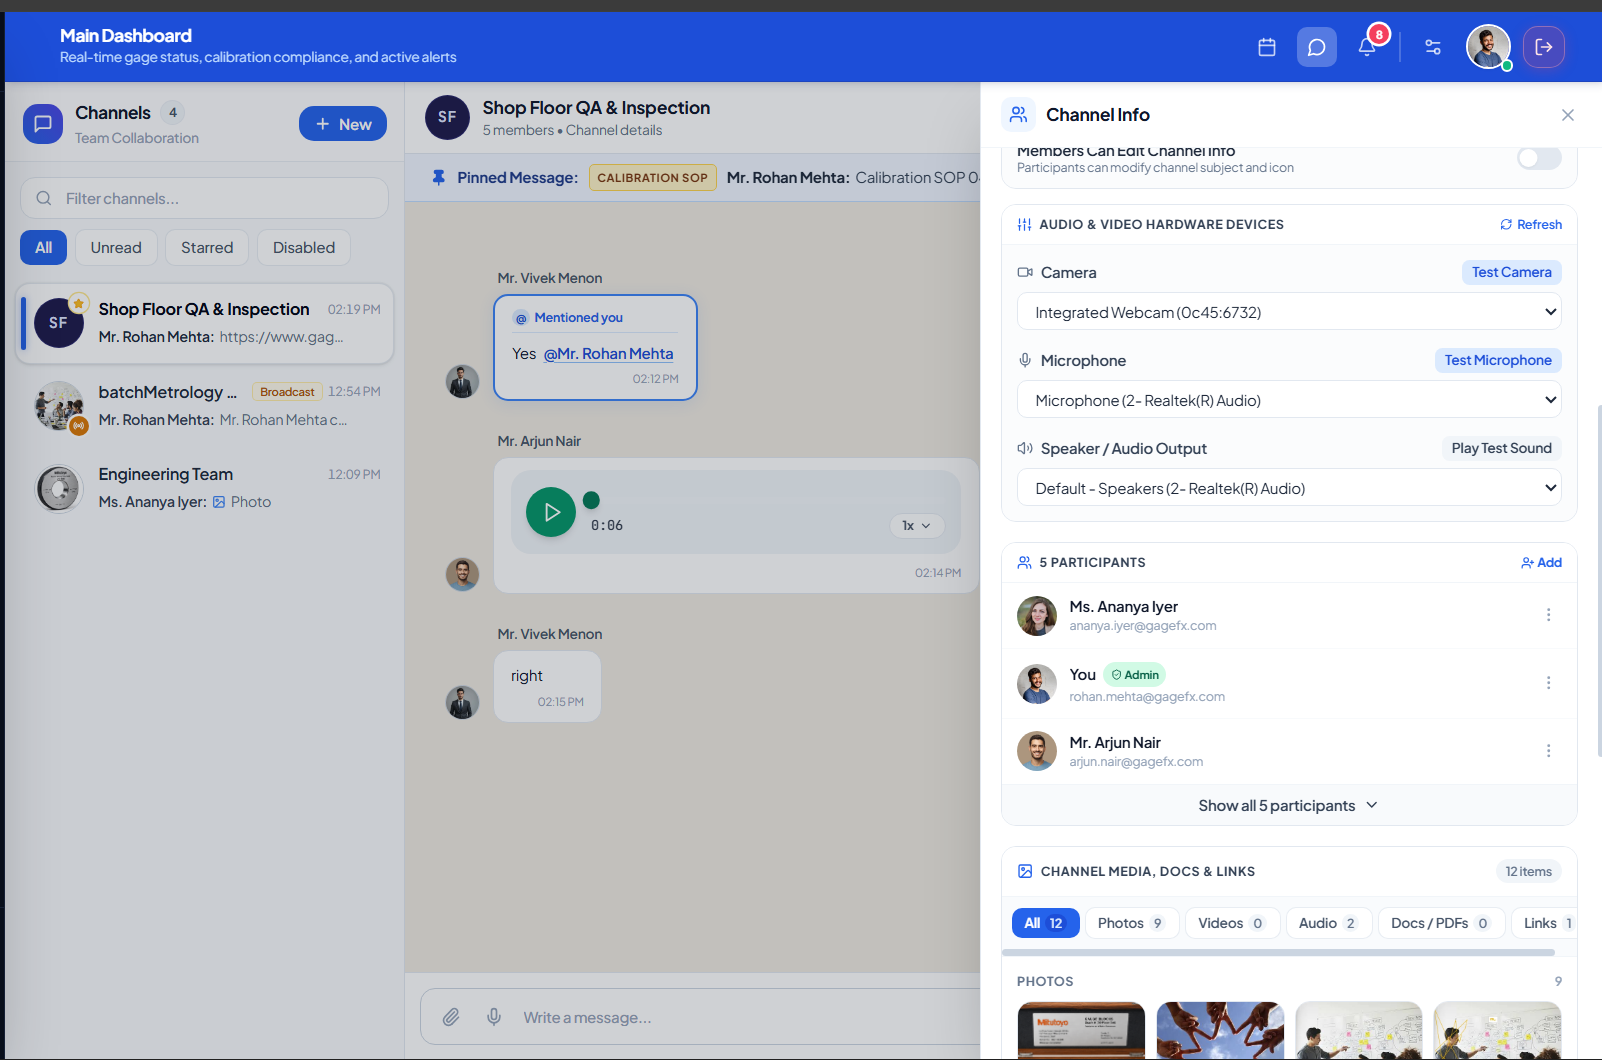Add a participant to the channel
Viewport: 1602px width, 1060px height.
(1541, 563)
